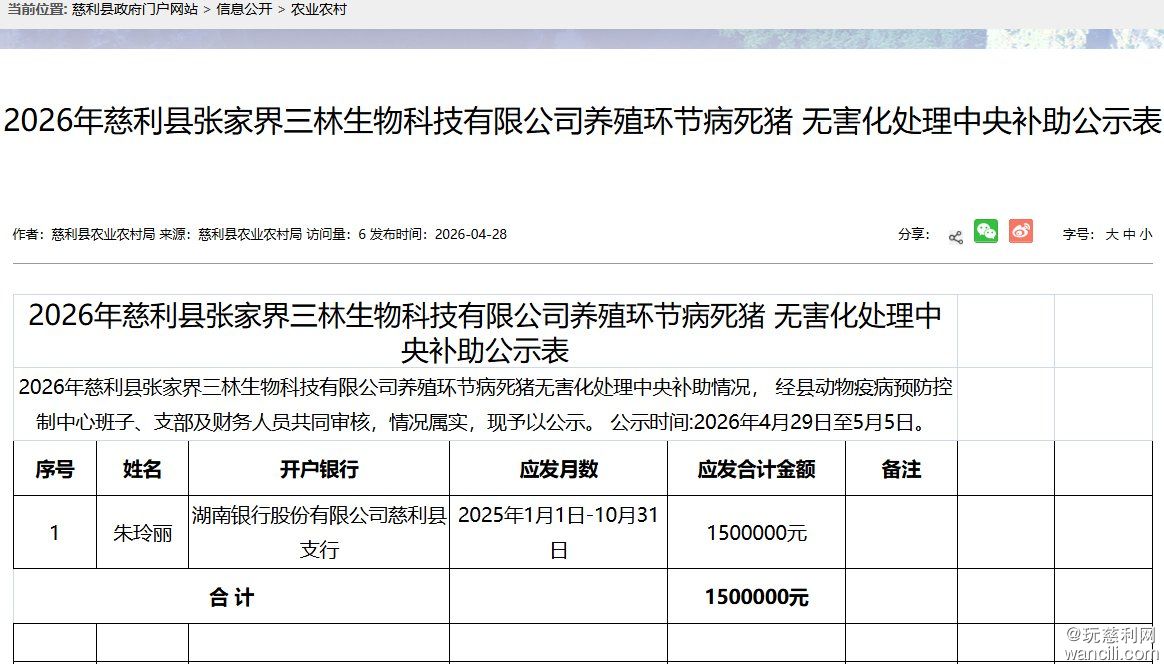Select the 备注 column header
This screenshot has width=1164, height=664.
pos(901,469)
